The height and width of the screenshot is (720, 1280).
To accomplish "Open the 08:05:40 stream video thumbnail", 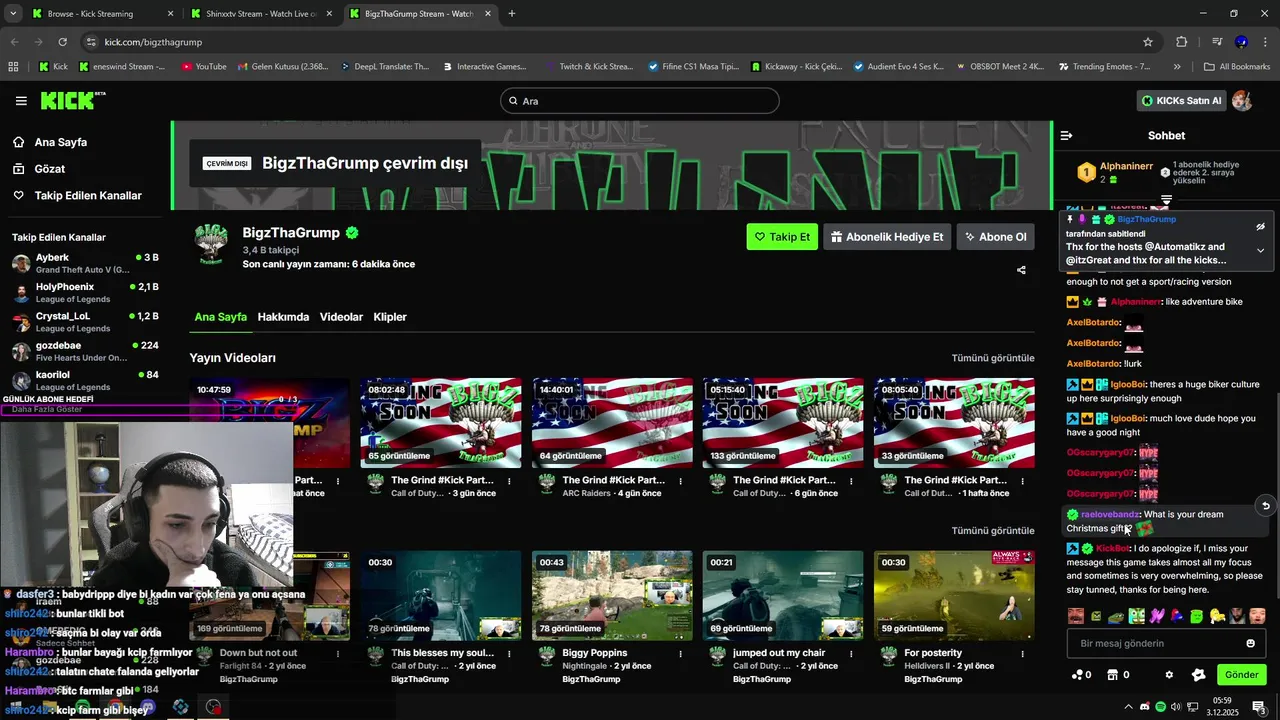I will coord(954,423).
